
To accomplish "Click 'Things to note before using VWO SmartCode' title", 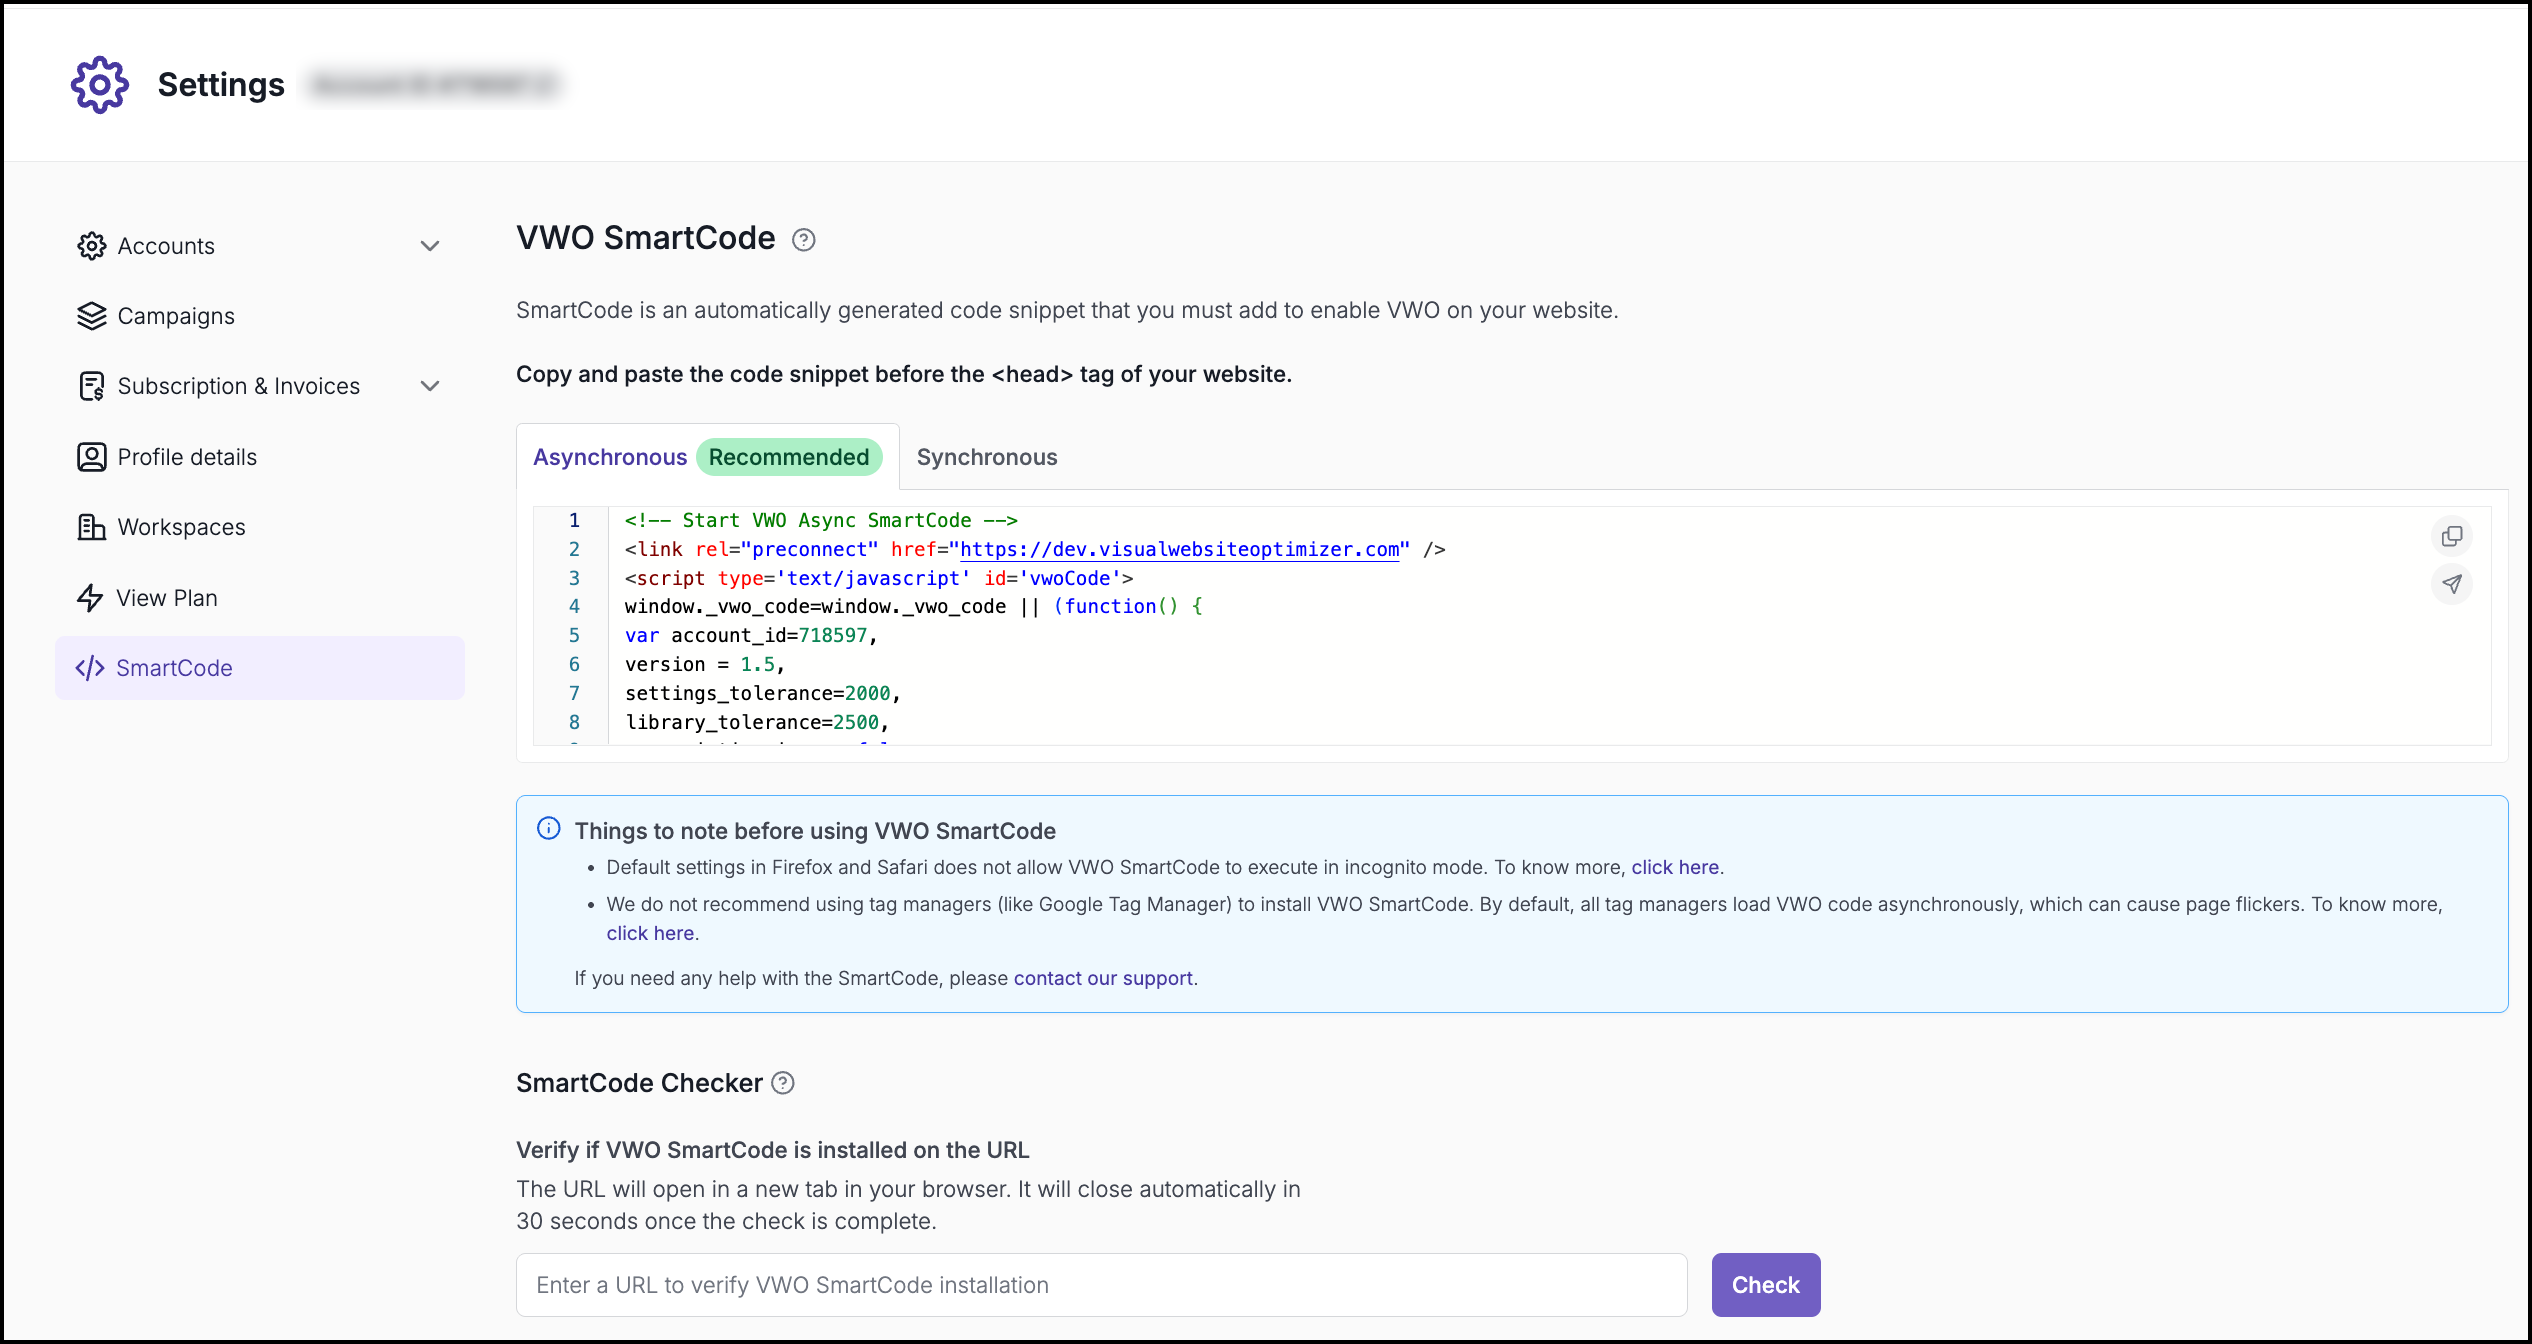I will [x=815, y=831].
